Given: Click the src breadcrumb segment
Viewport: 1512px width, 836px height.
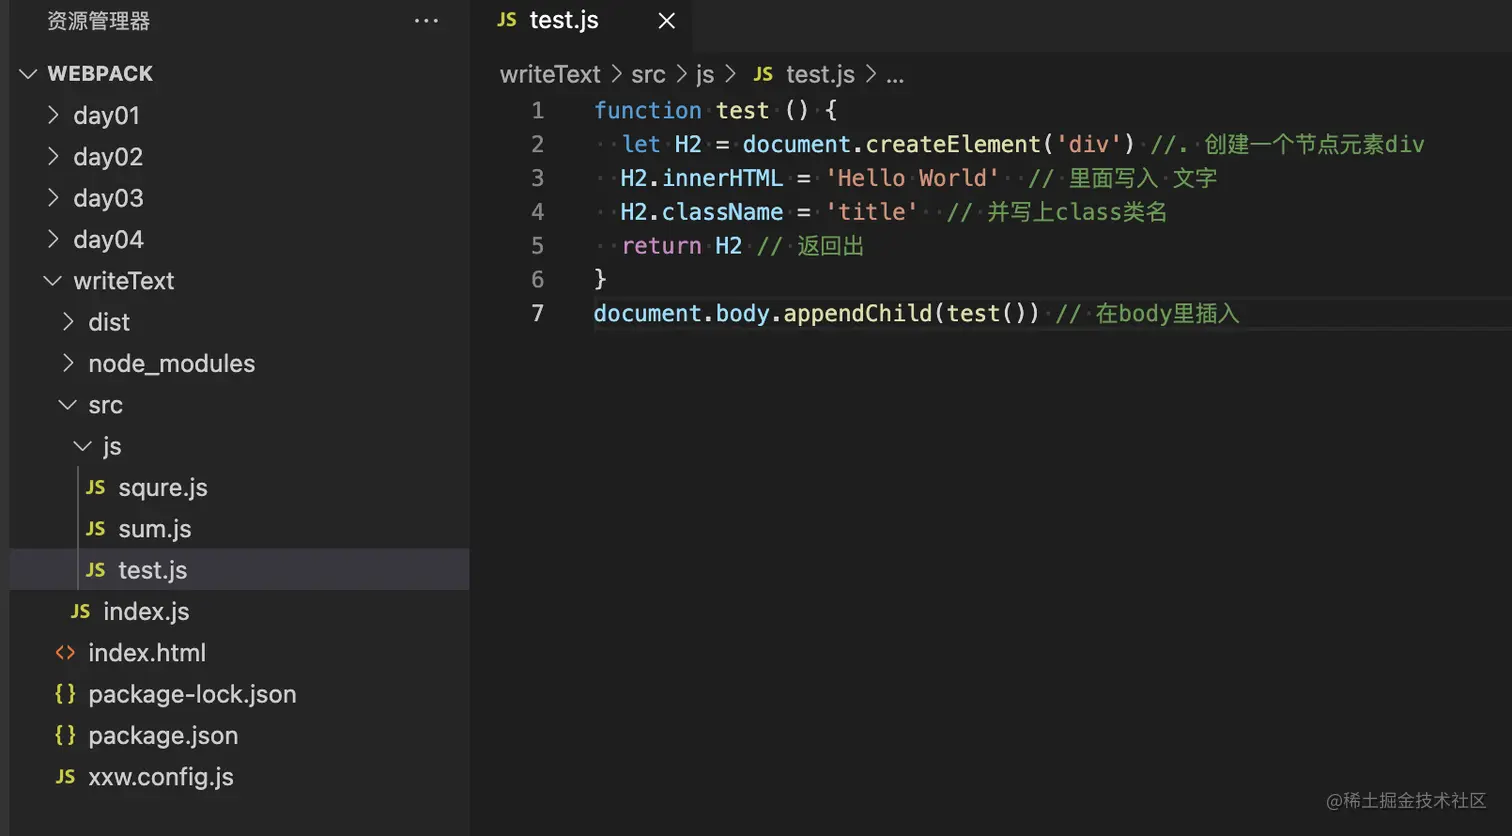Looking at the screenshot, I should (648, 74).
